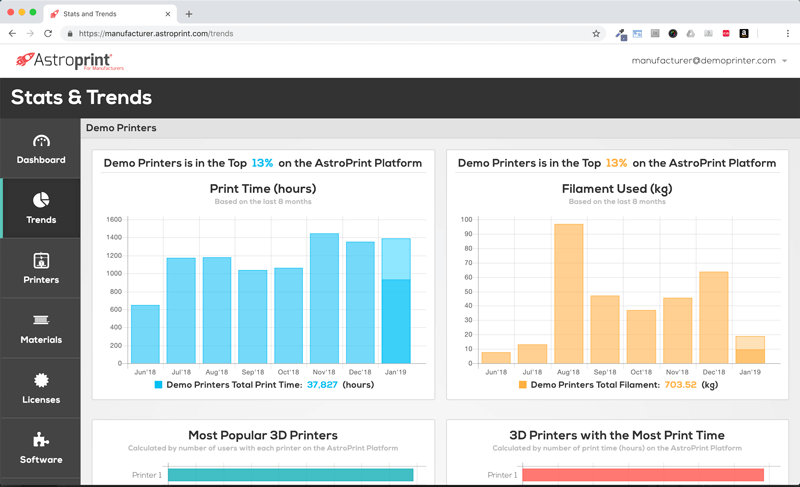Expand the manufacturer@demoprinter.com account dropdown arrow
800x487 pixels.
[784, 61]
